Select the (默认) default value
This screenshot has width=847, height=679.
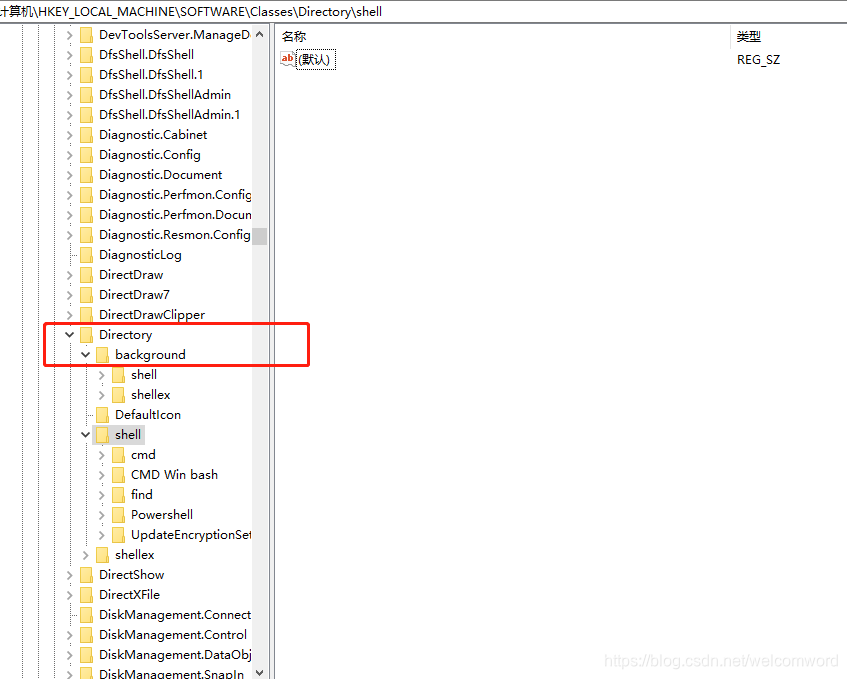pyautogui.click(x=315, y=59)
